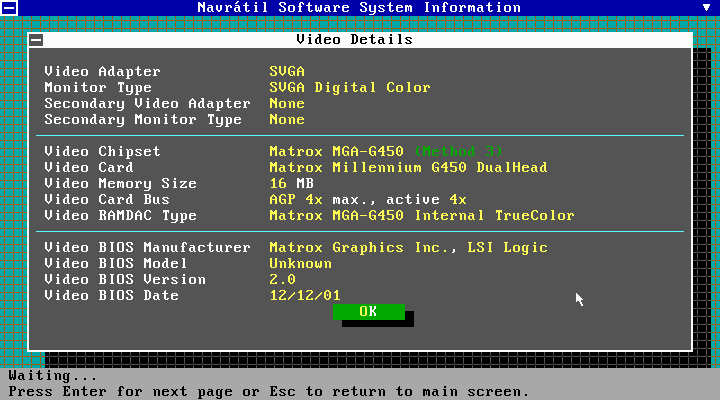Select 'Secondary Monitor Type' label

[143, 120]
